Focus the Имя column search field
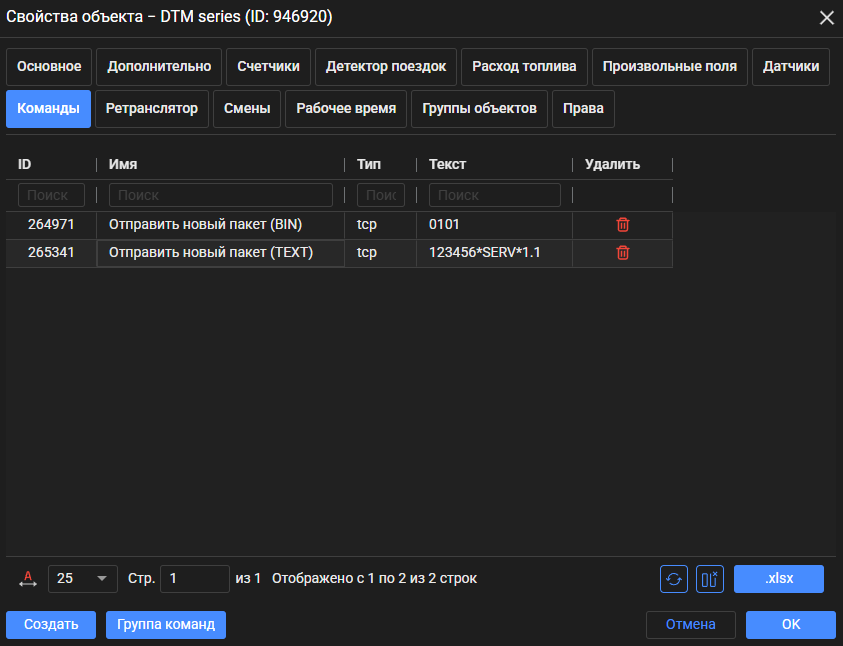Screen dimensions: 843x646 tap(220, 195)
